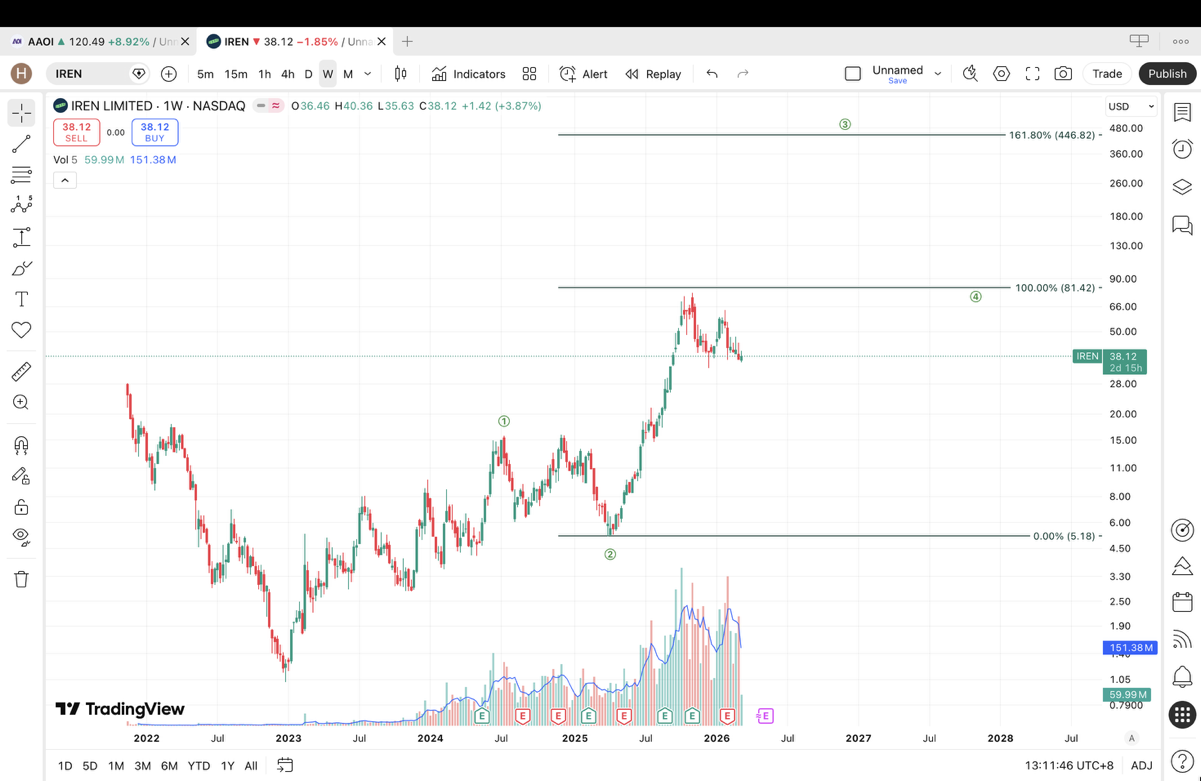Open the apps grid button
1201x781 pixels.
point(1182,714)
